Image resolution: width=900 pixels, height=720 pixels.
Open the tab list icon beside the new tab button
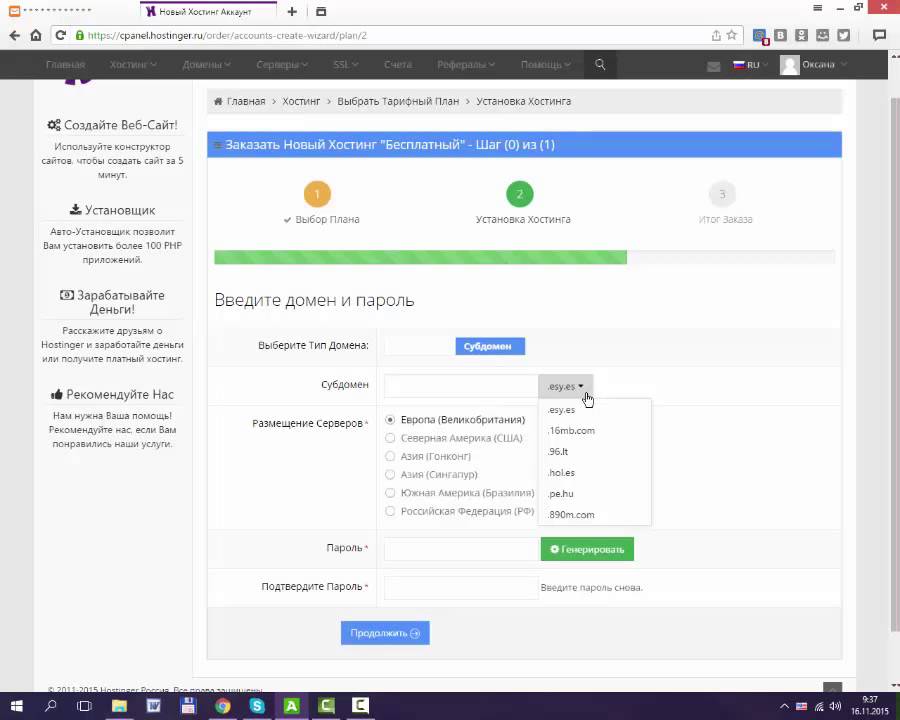321,11
